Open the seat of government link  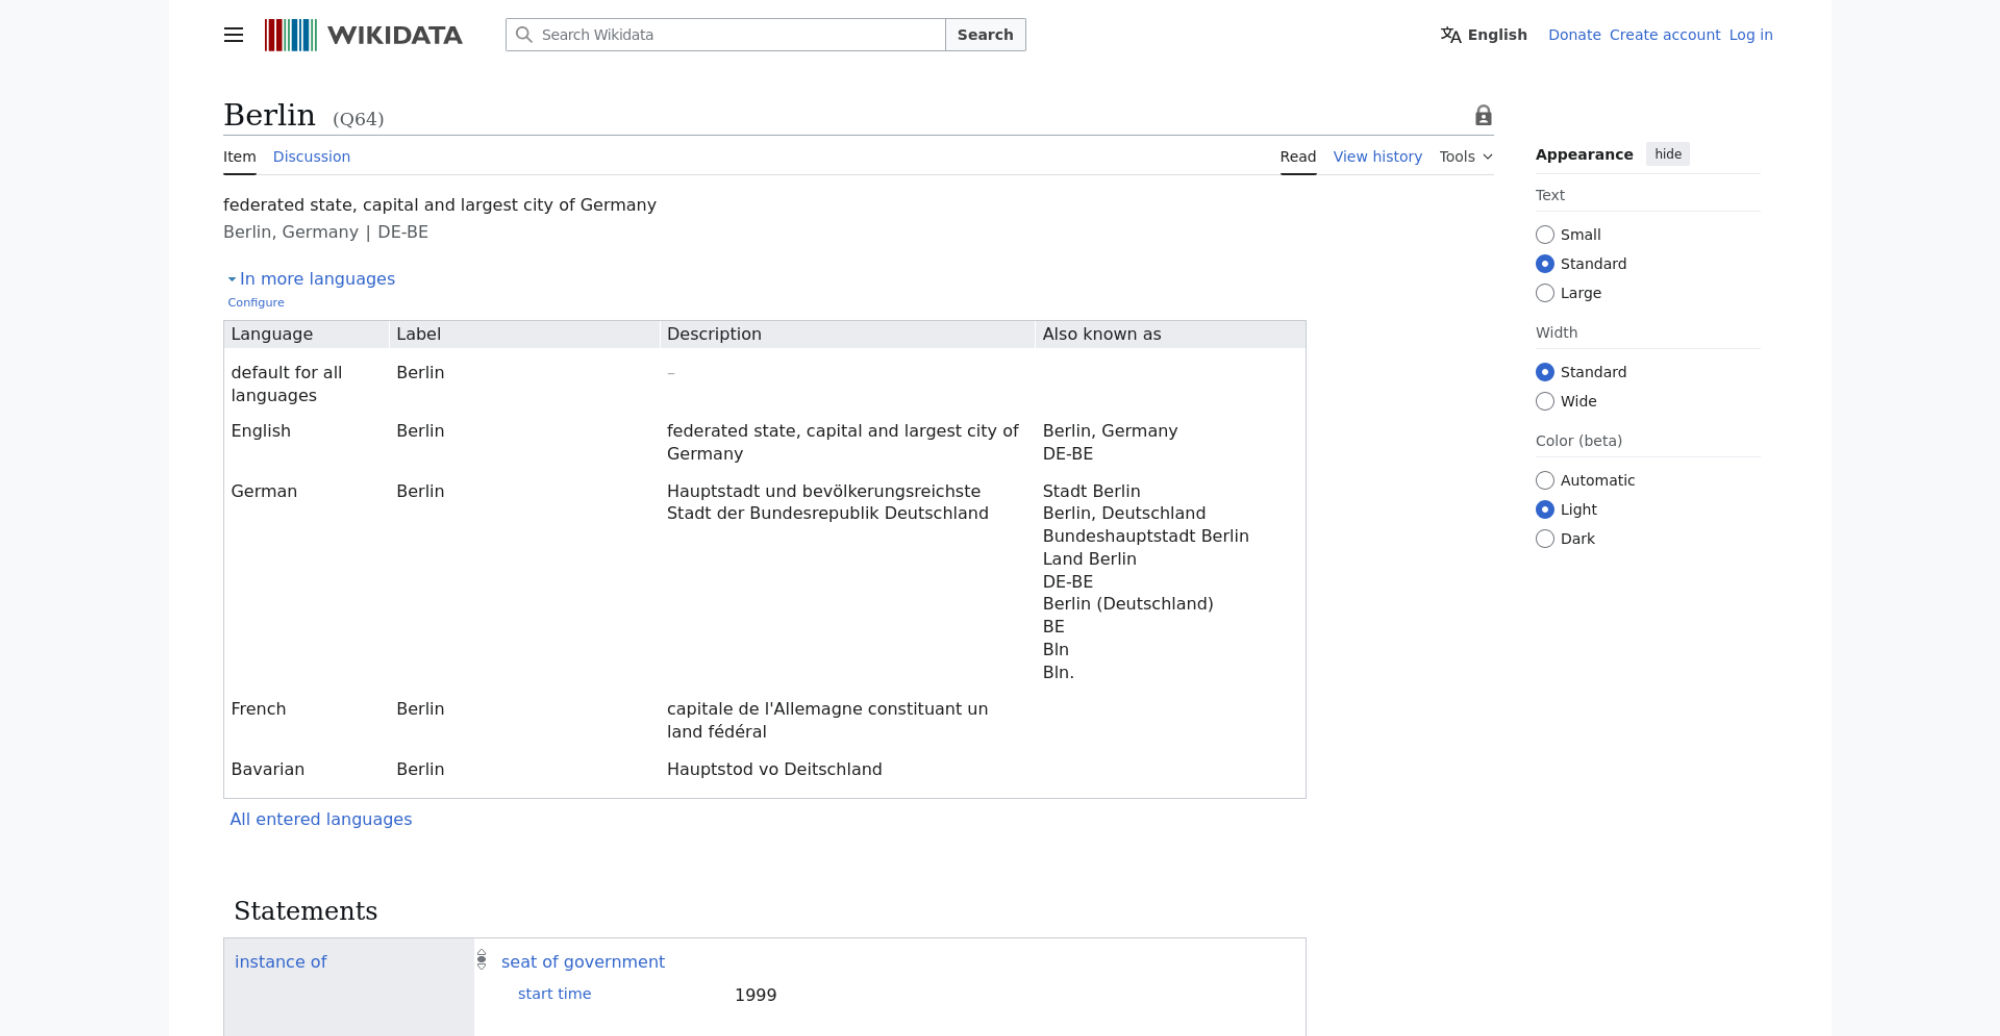tap(583, 962)
